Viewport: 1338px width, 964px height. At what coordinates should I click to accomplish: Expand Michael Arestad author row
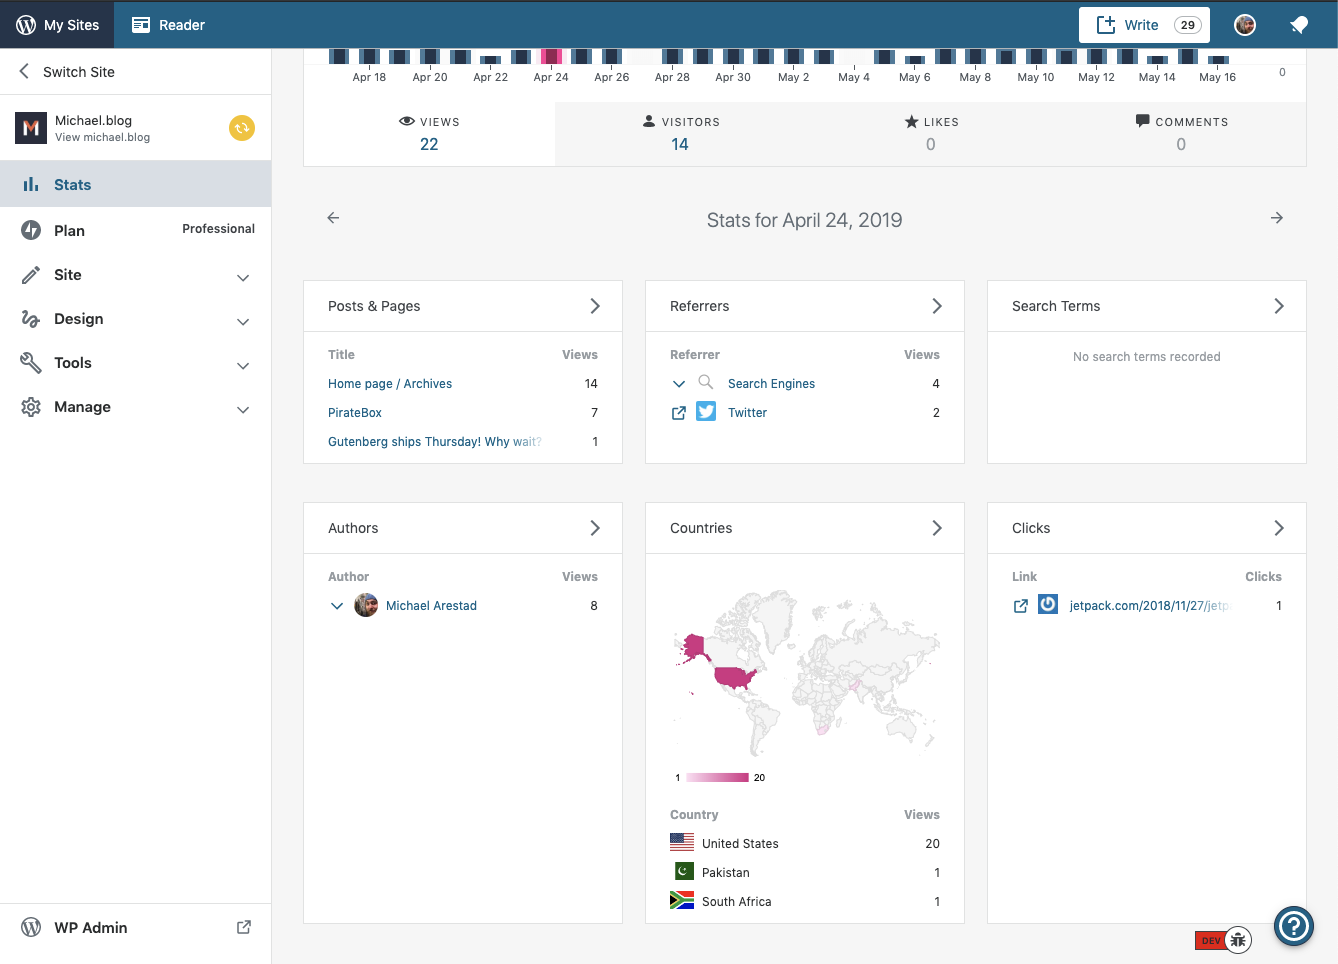(337, 606)
